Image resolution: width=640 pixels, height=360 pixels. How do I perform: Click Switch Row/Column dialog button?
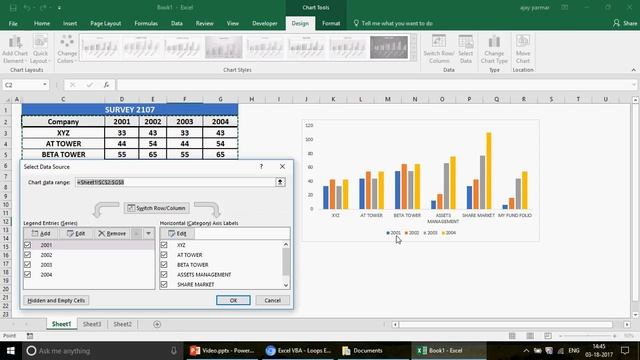pyautogui.click(x=157, y=208)
